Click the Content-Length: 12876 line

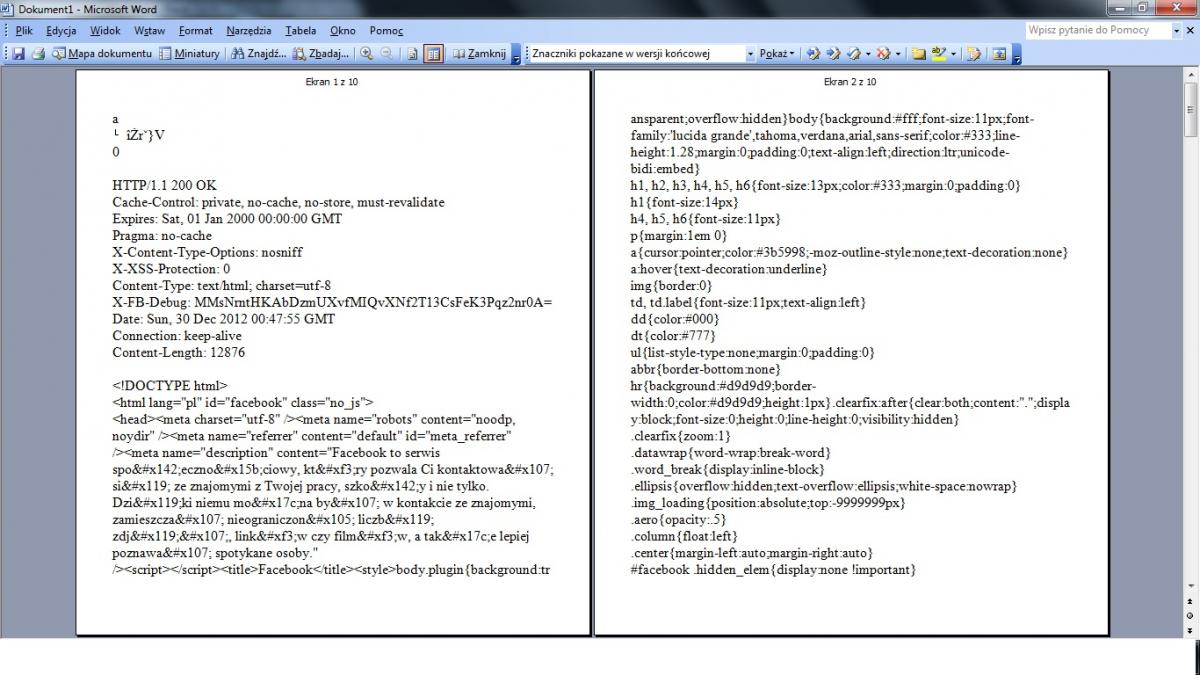point(179,353)
